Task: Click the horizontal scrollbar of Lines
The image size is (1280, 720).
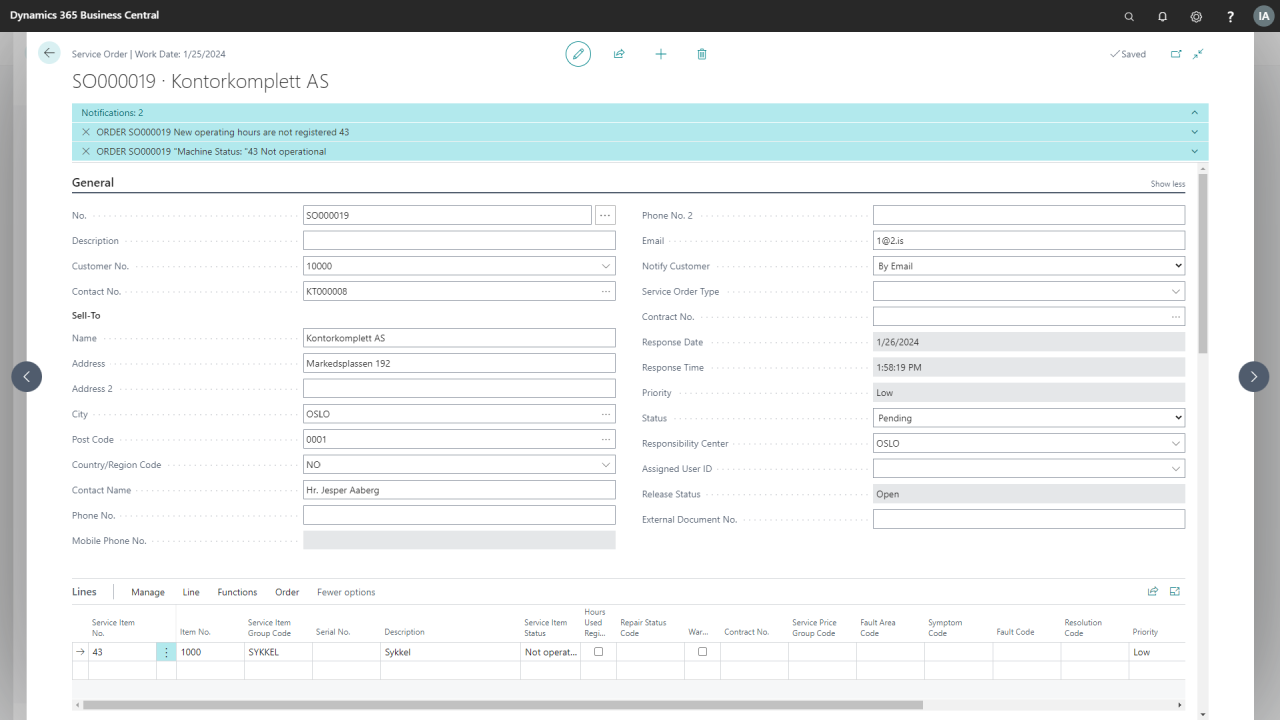Action: tap(502, 705)
